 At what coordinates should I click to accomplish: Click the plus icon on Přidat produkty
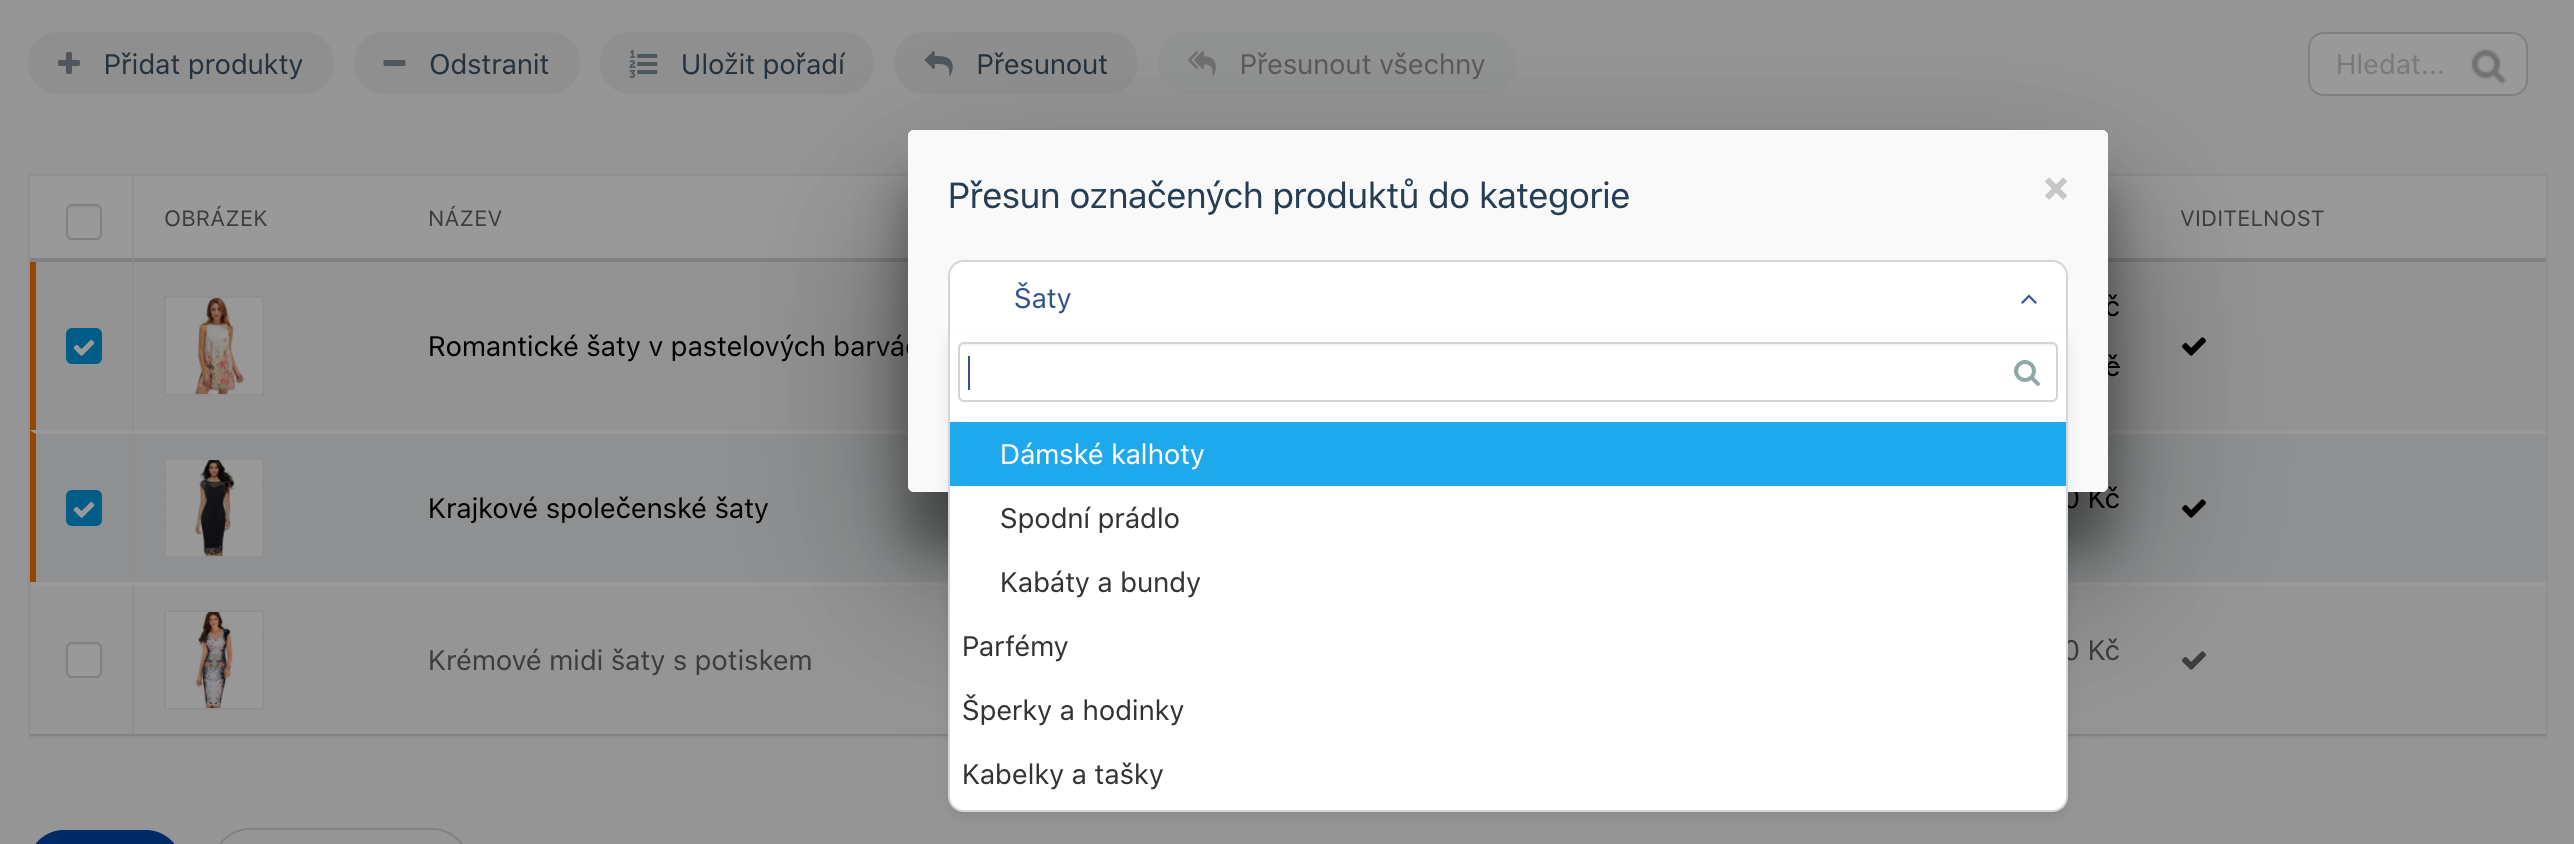69,64
